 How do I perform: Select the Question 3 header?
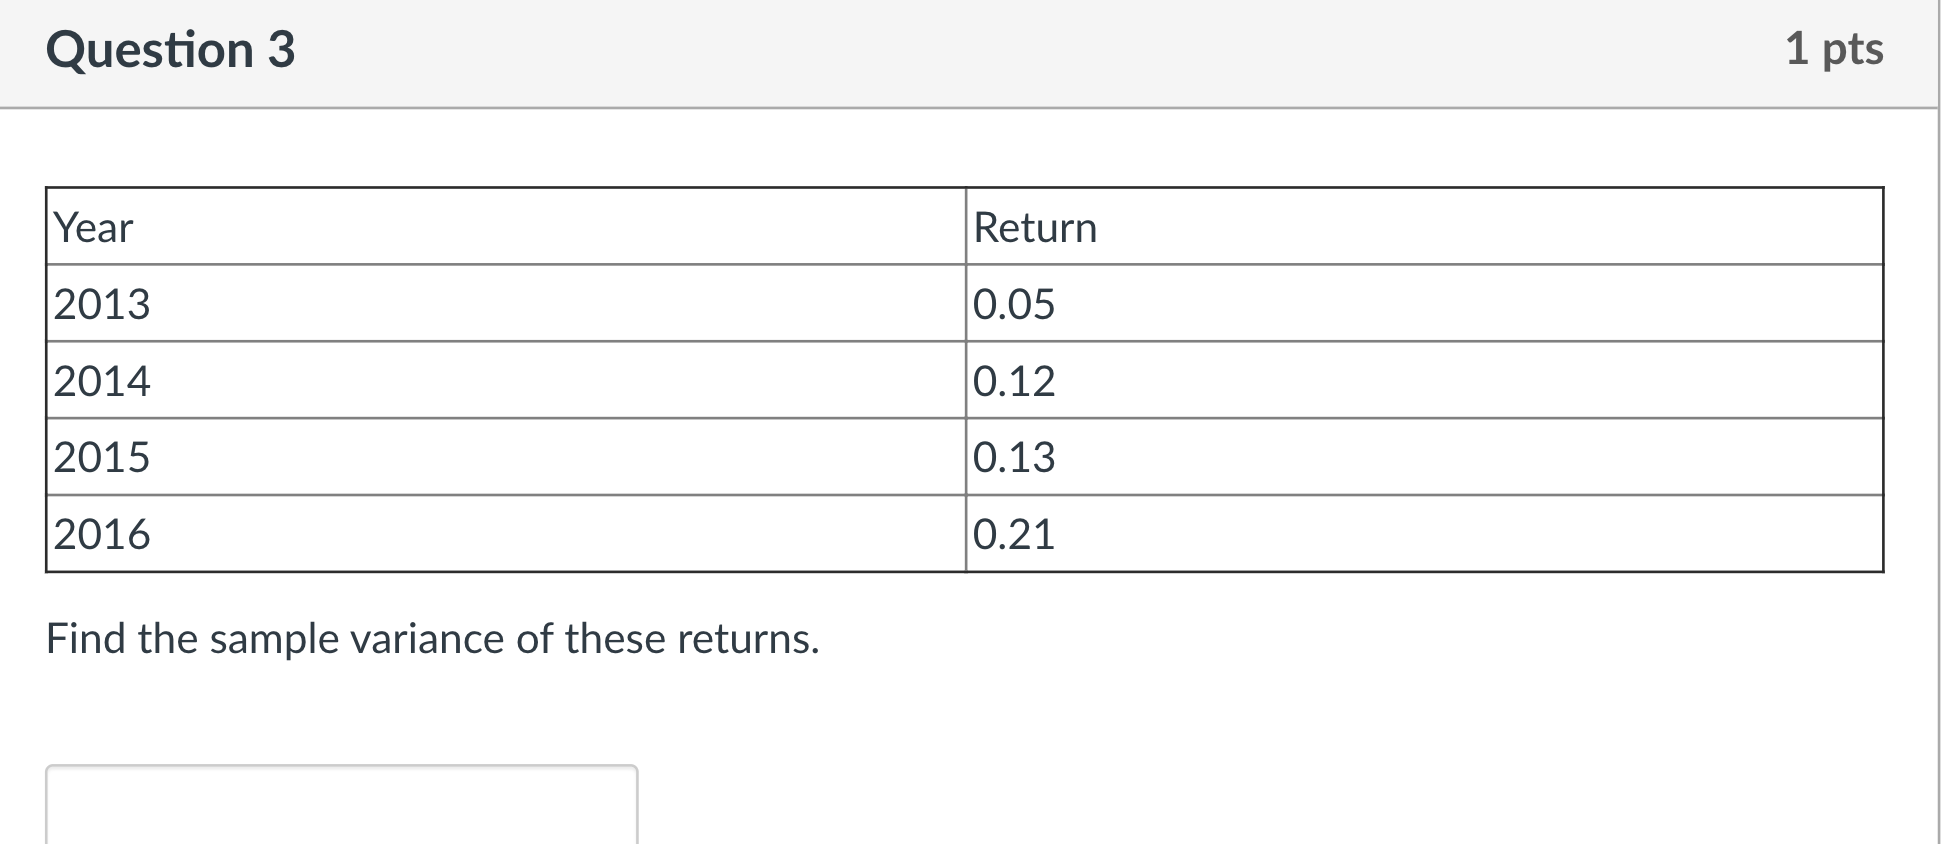pyautogui.click(x=172, y=50)
